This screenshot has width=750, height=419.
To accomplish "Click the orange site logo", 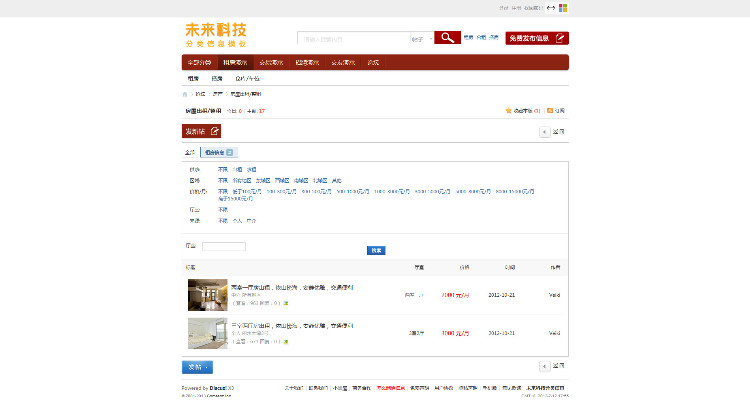I will 216,35.
